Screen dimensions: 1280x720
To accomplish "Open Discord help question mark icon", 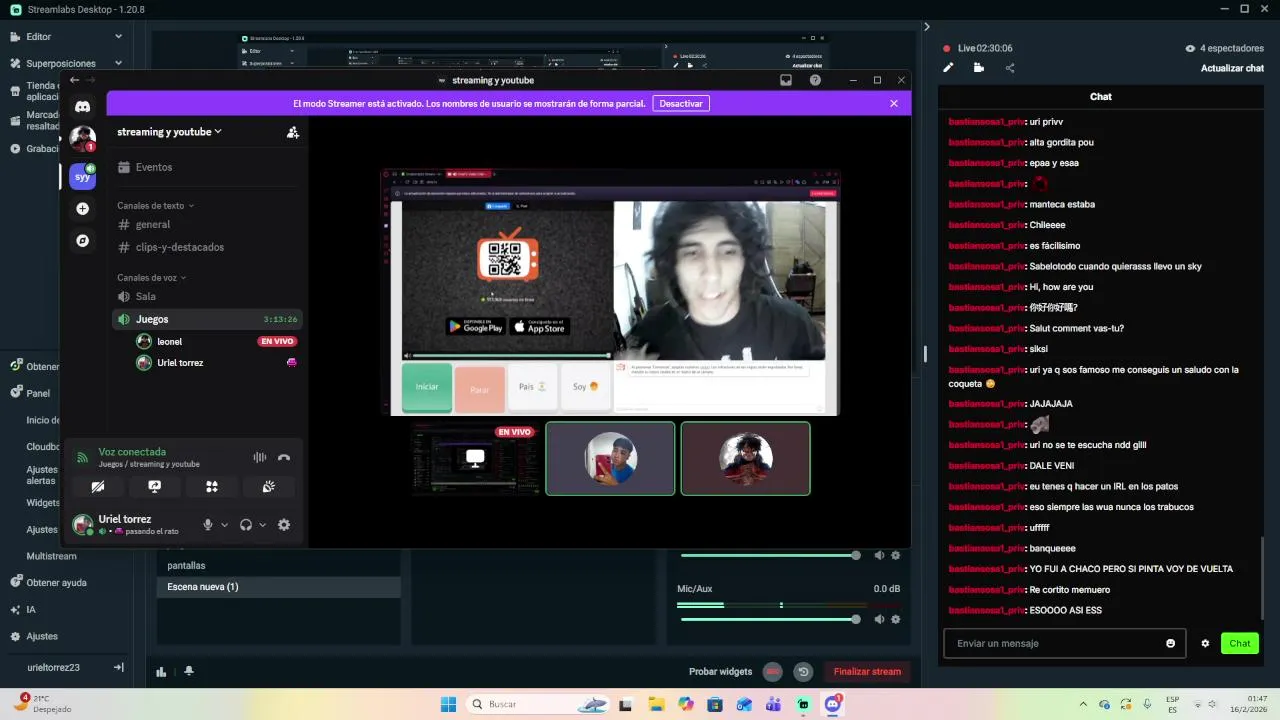I will point(815,80).
